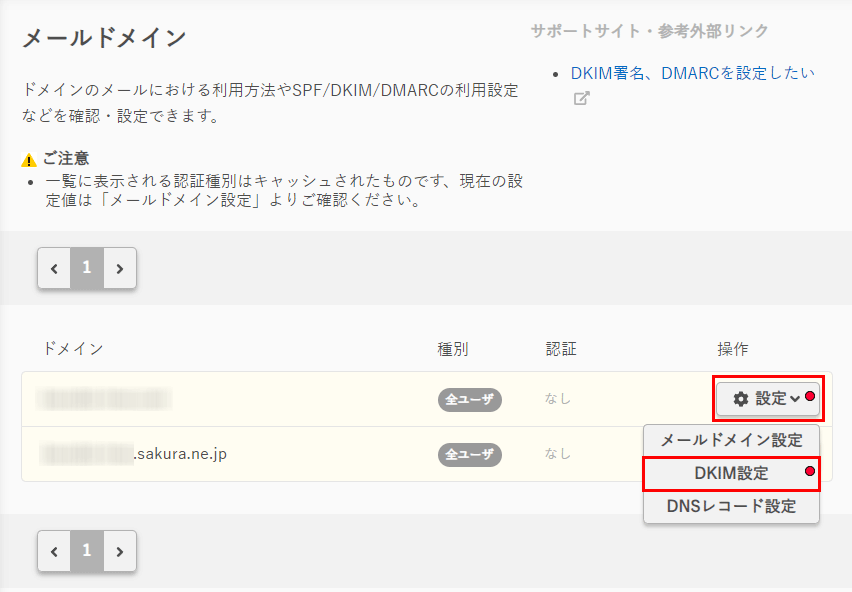The width and height of the screenshot is (852, 592).
Task: Click the 全ユーザ badge in the sakura.ne.jp row
Action: coord(469,454)
